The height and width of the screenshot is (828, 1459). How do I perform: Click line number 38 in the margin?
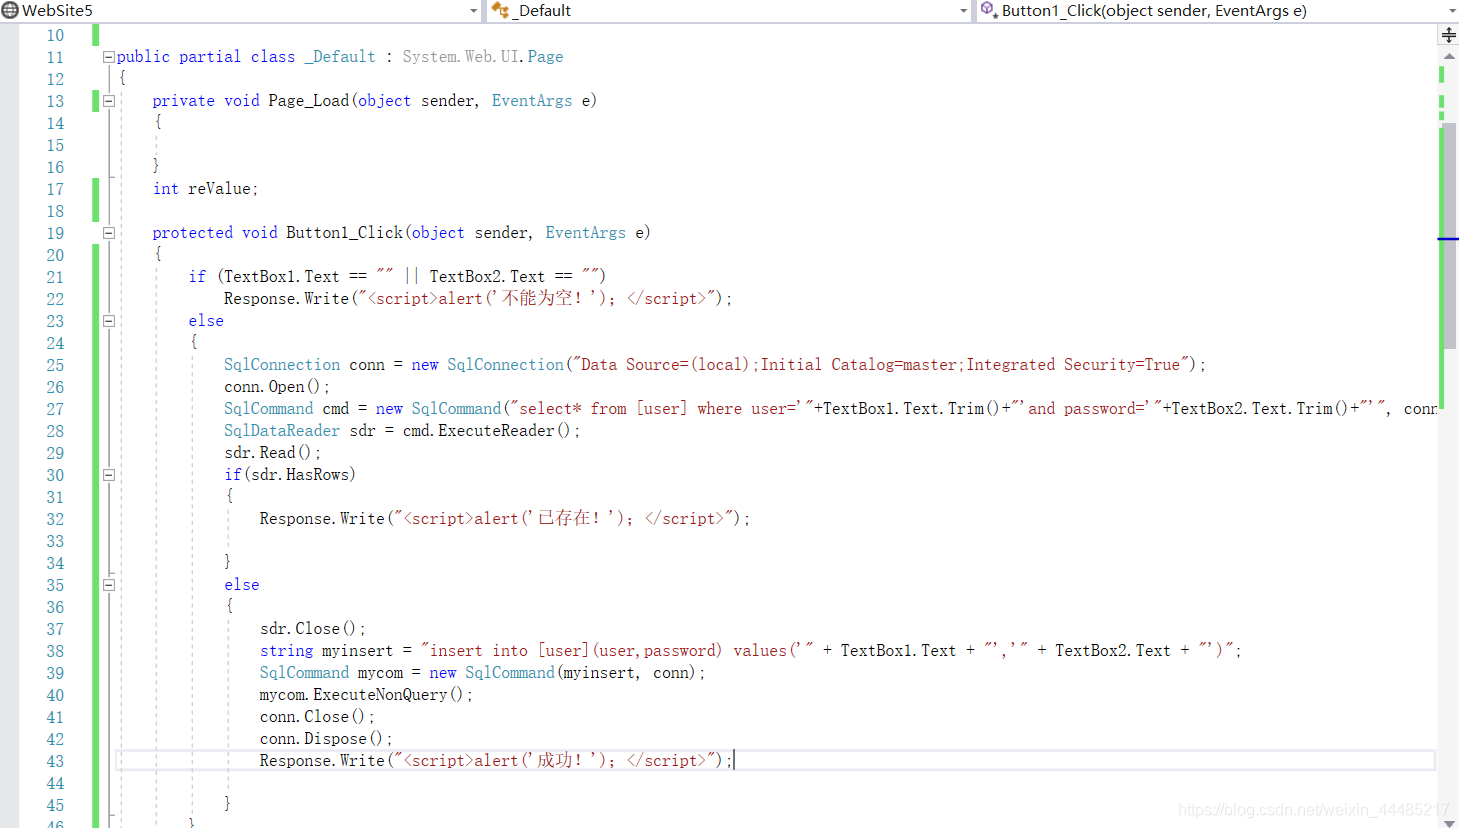tap(55, 651)
